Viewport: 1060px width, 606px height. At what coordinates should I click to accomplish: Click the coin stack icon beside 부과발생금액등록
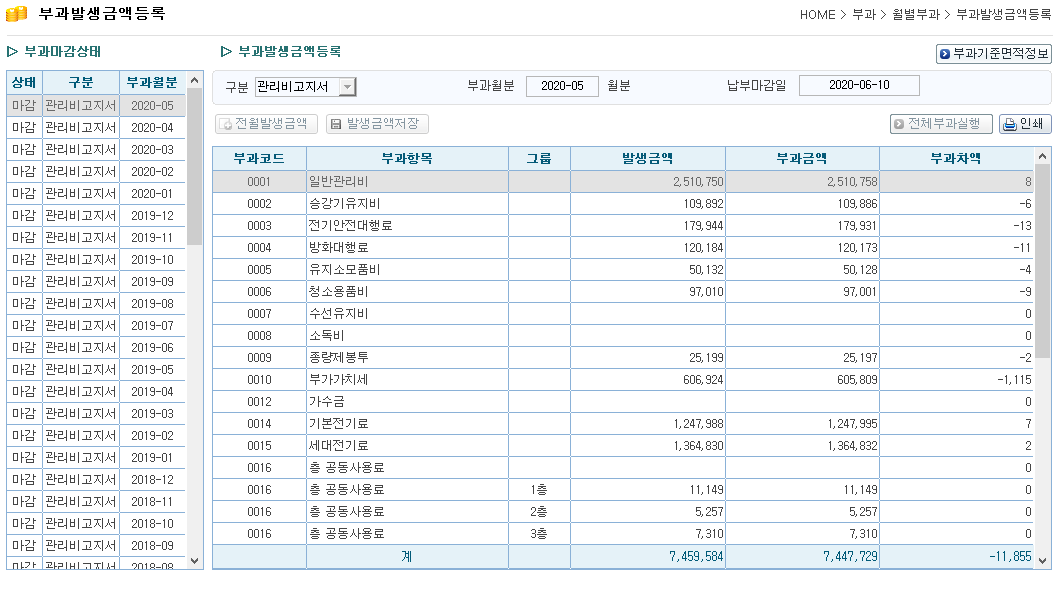(x=16, y=14)
